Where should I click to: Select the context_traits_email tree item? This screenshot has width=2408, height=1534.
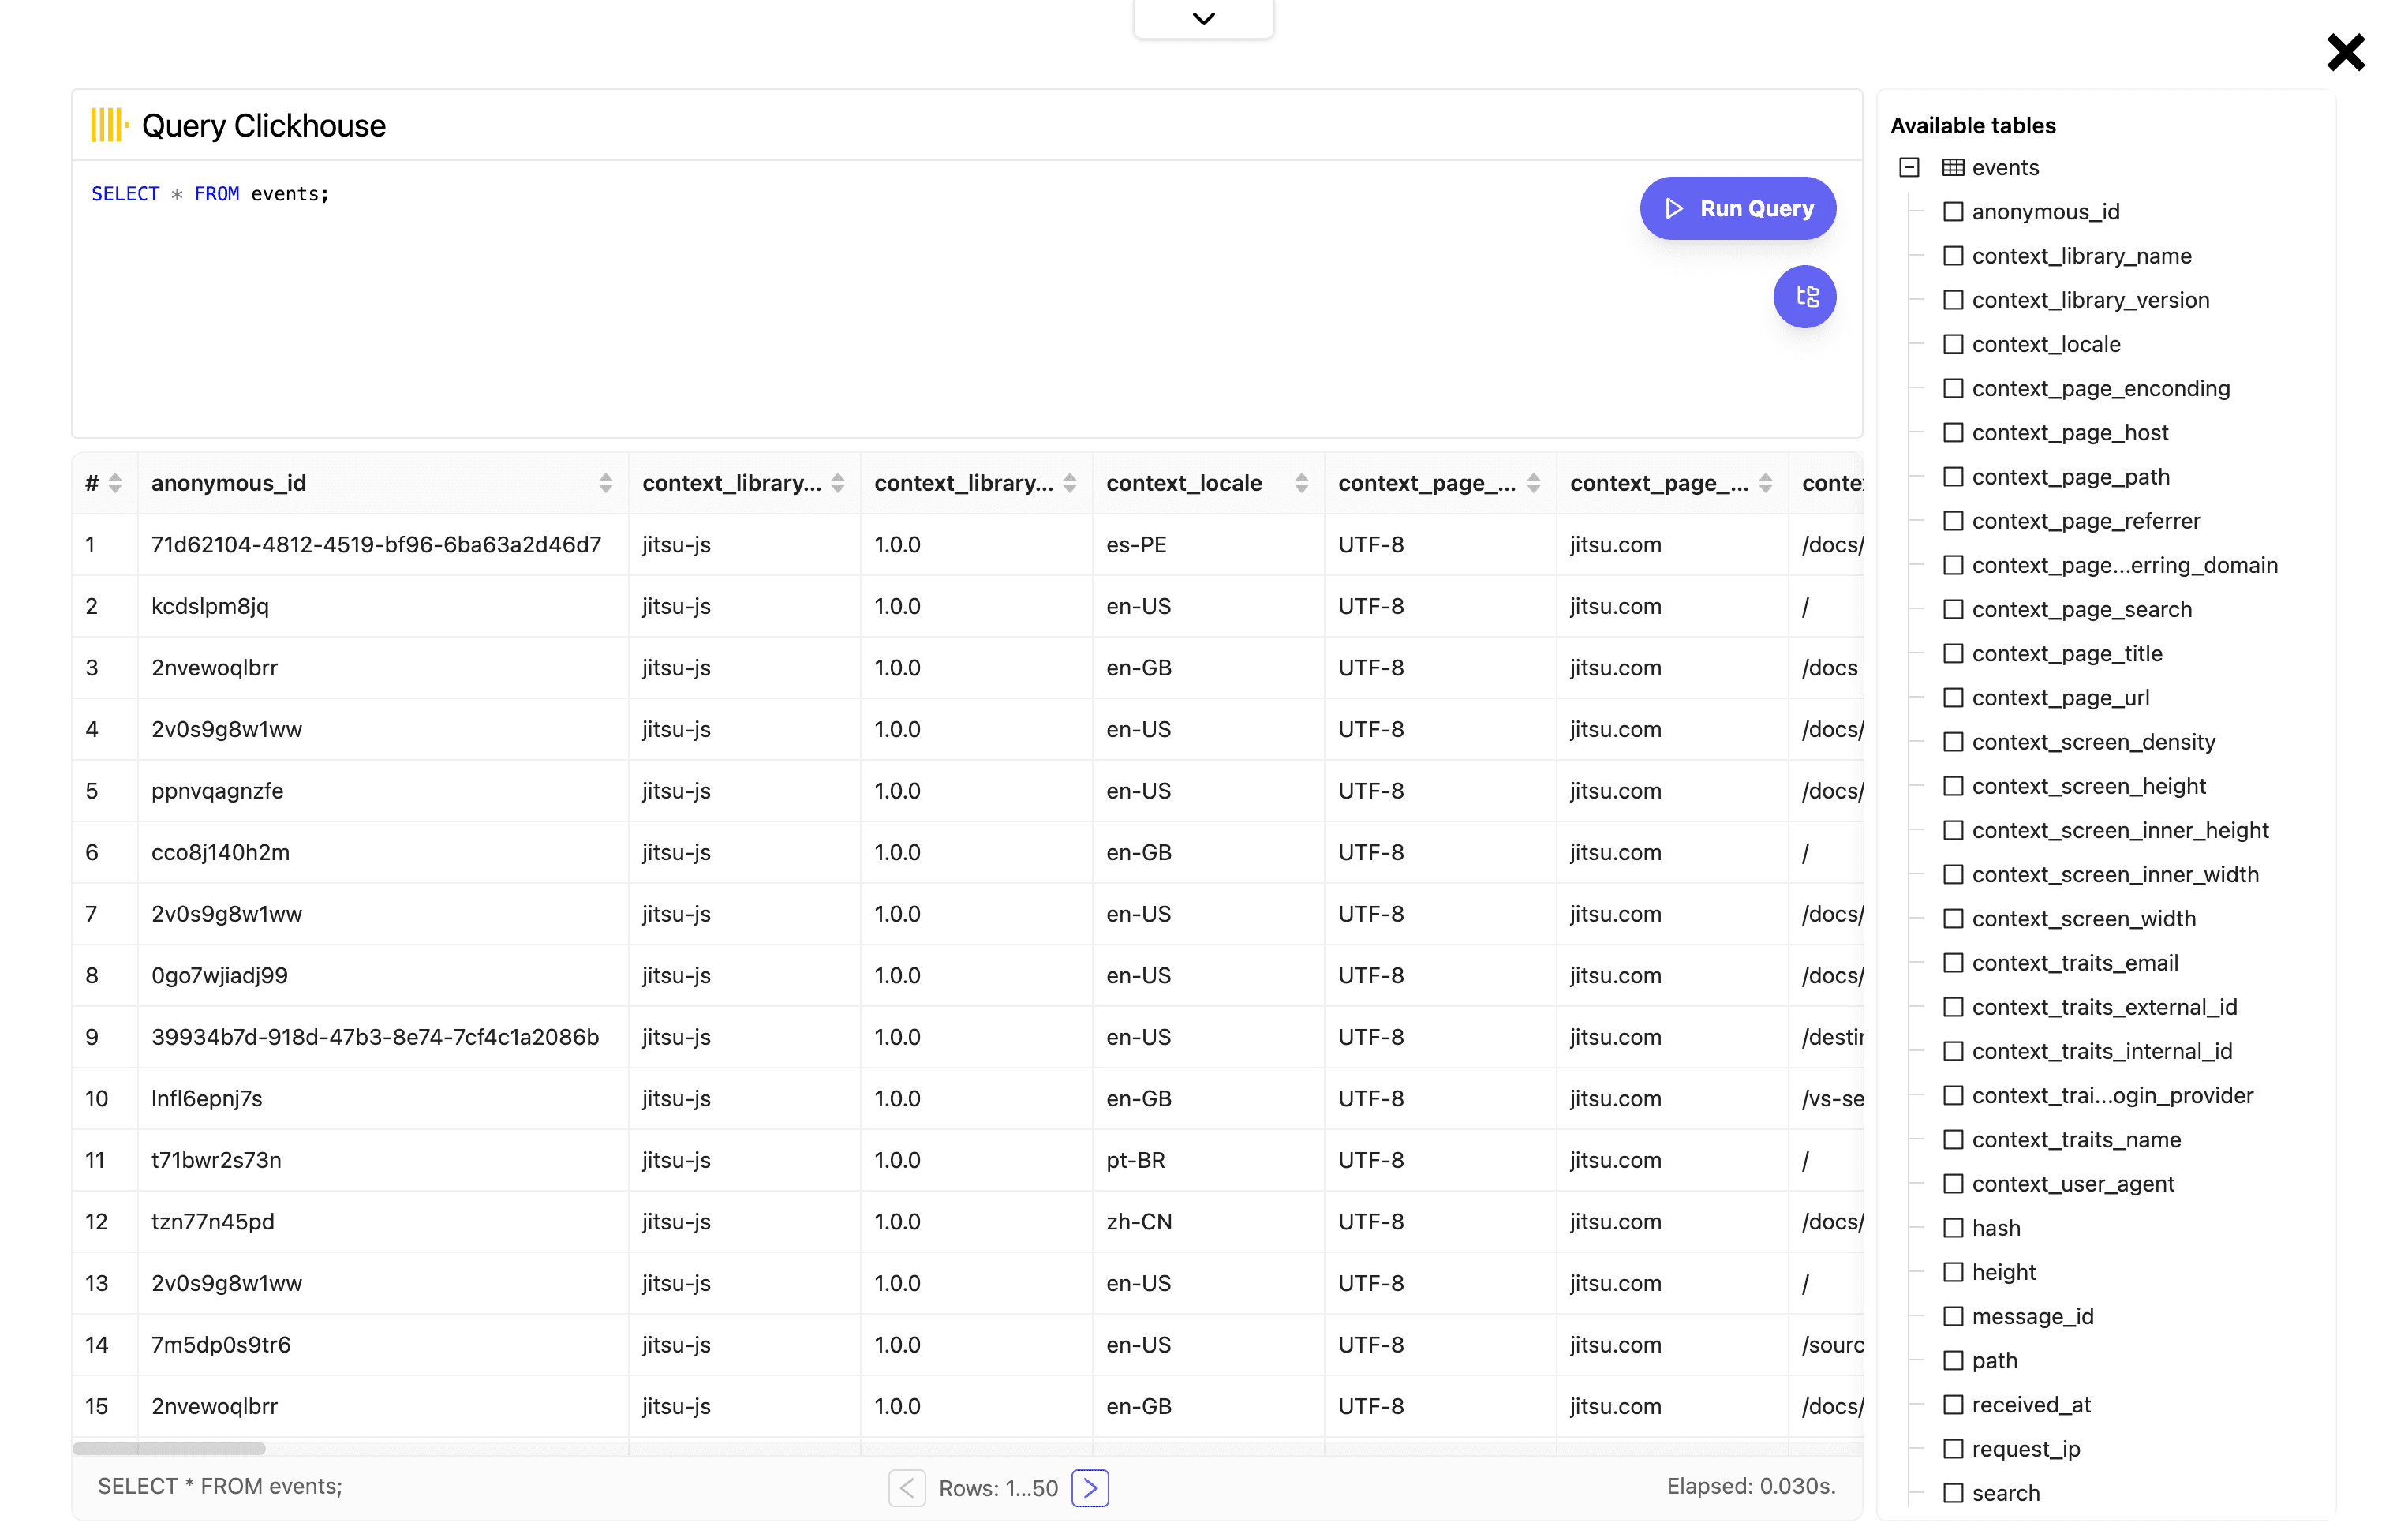click(2074, 963)
